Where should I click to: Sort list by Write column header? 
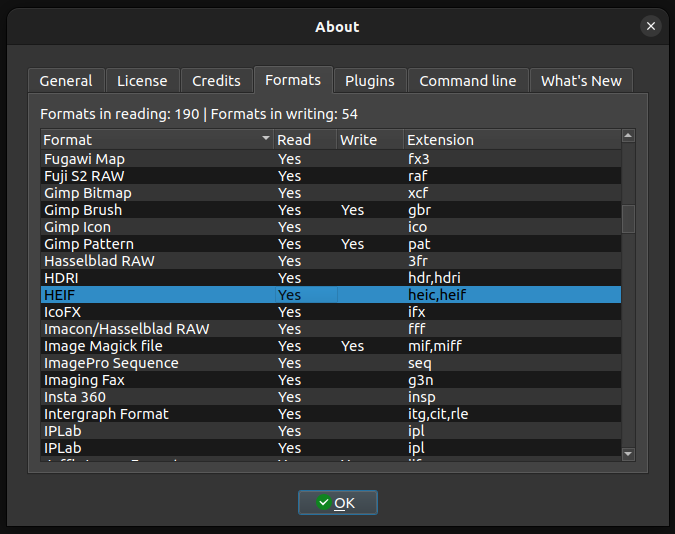(369, 140)
